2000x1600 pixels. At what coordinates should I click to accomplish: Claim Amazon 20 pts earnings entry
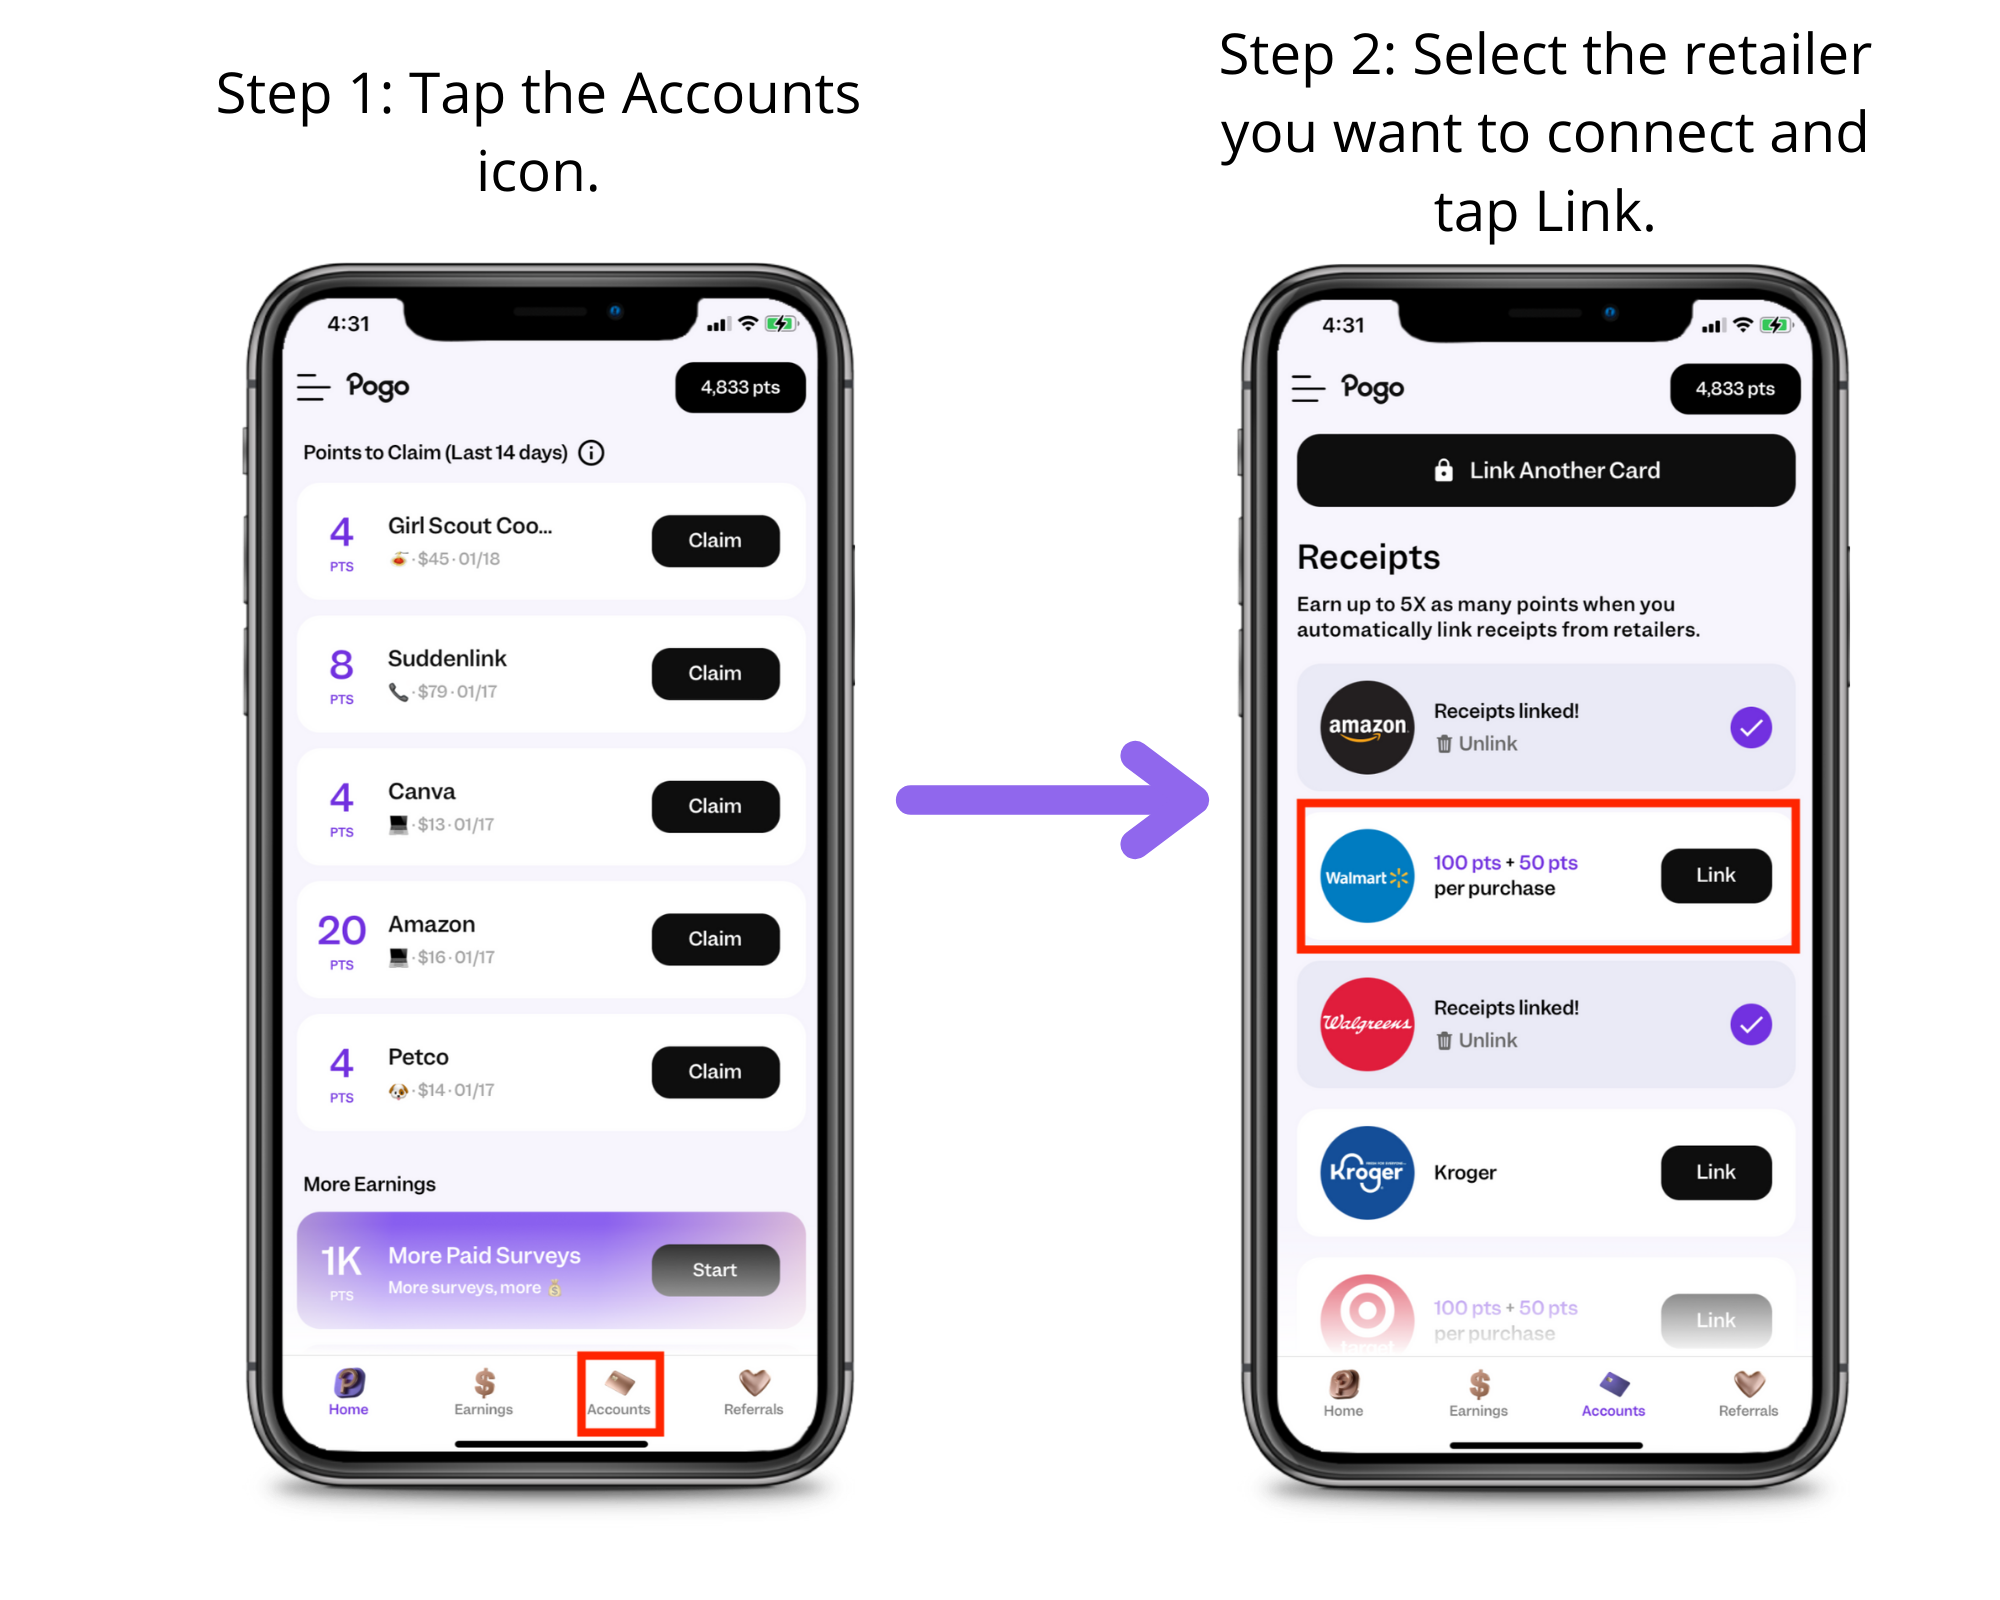click(x=713, y=940)
